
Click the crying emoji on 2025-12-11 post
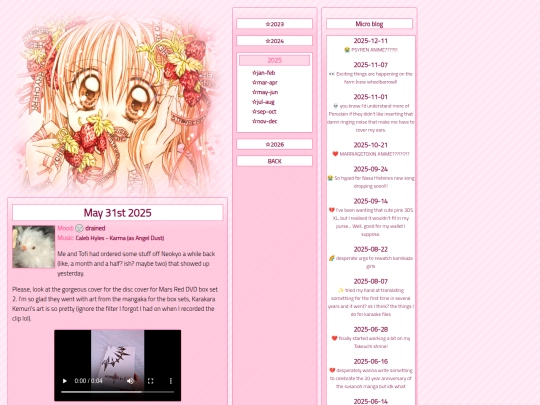(x=347, y=50)
